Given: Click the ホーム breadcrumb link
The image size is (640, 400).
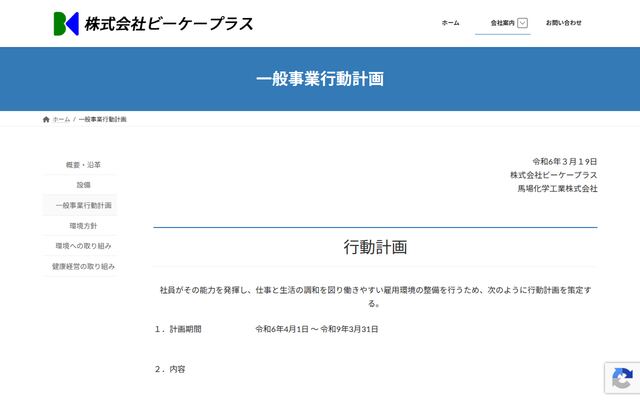Looking at the screenshot, I should [61, 119].
